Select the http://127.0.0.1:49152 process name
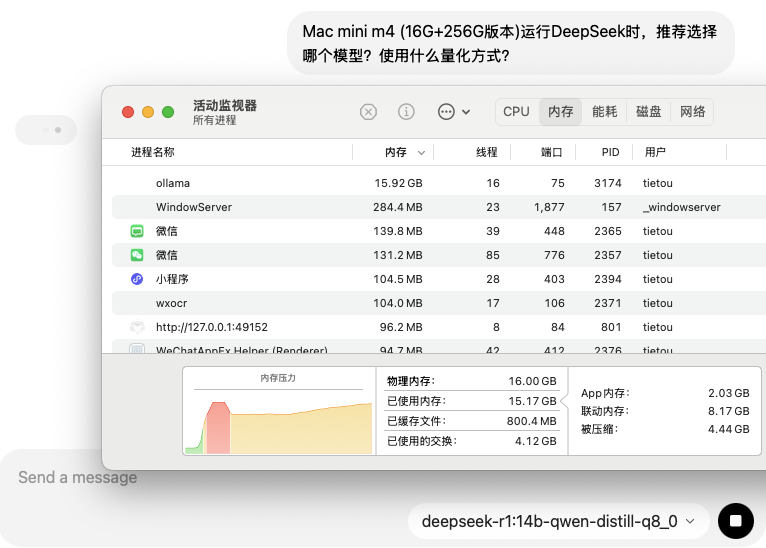 (x=212, y=327)
